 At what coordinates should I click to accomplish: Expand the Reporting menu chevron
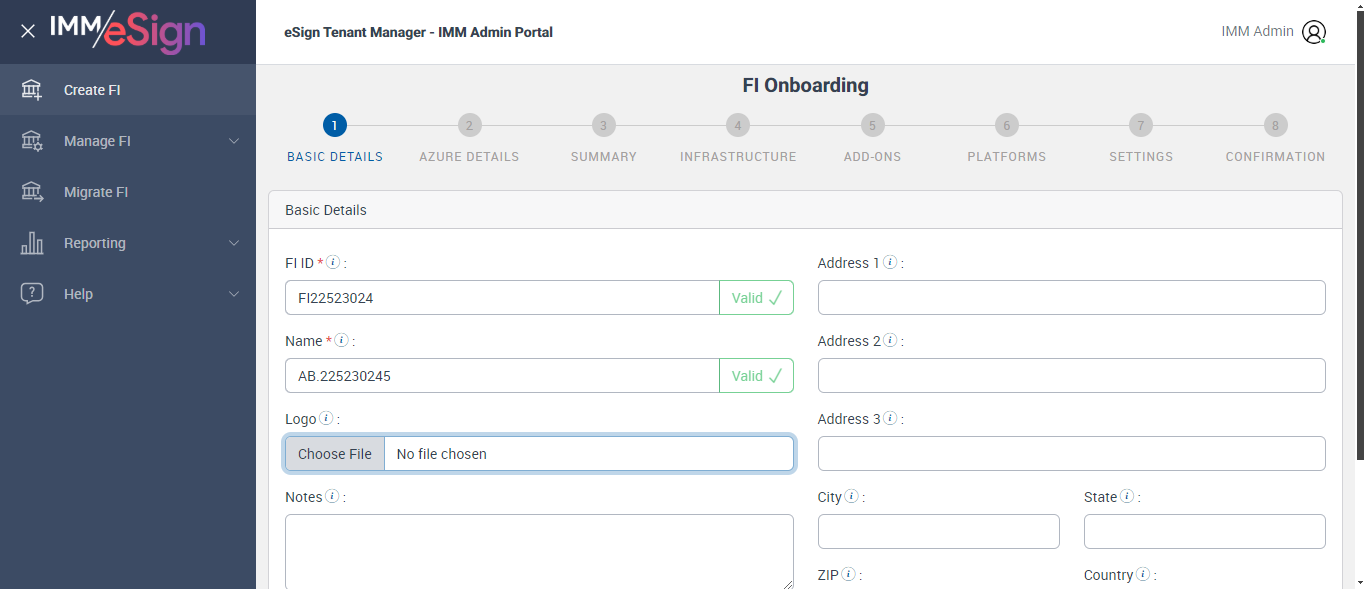[x=234, y=243]
